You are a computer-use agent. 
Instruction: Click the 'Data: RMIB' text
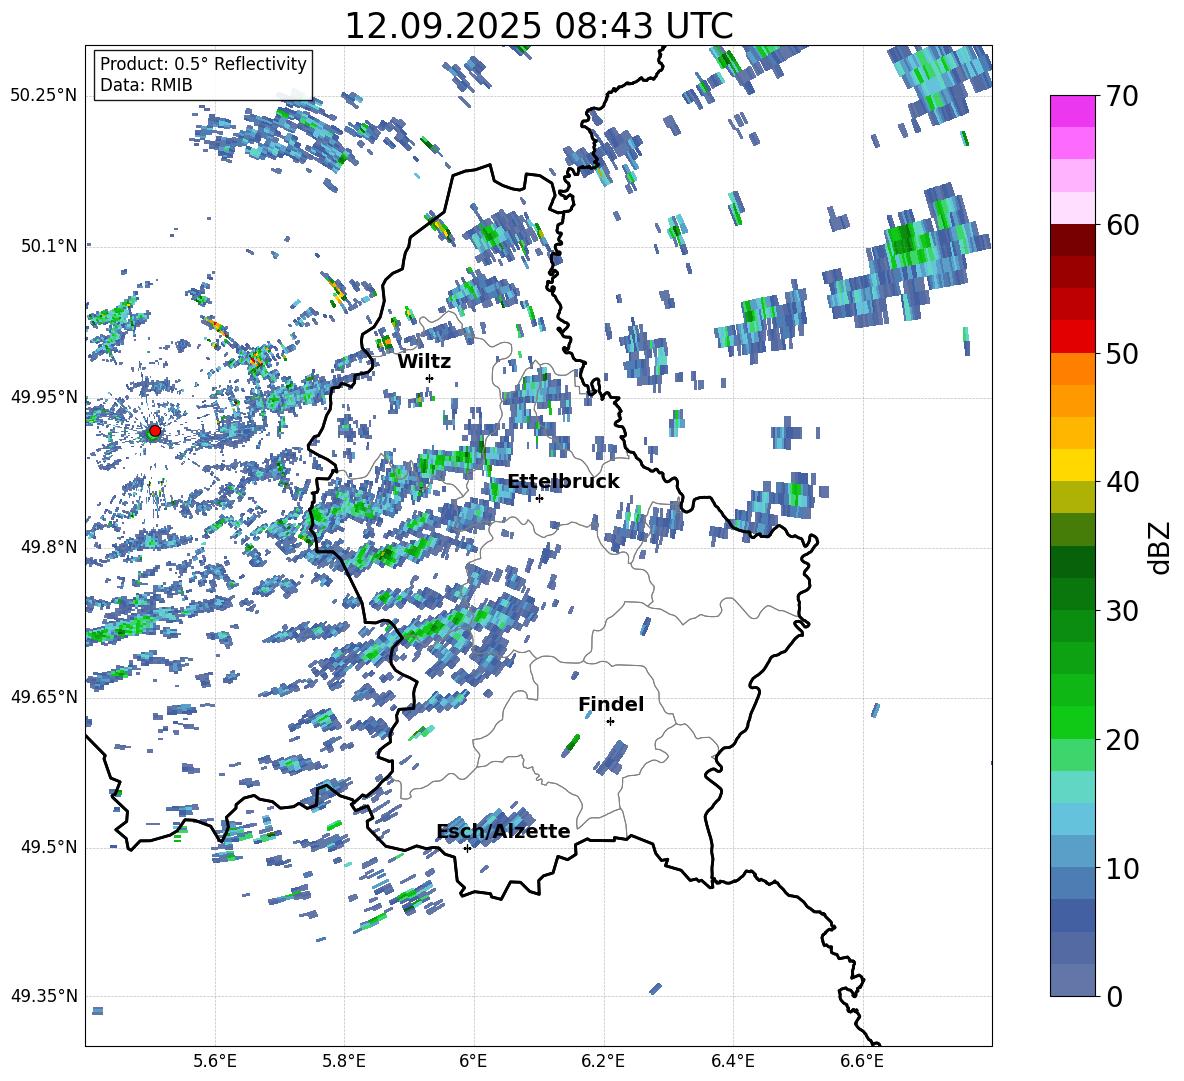(x=146, y=85)
